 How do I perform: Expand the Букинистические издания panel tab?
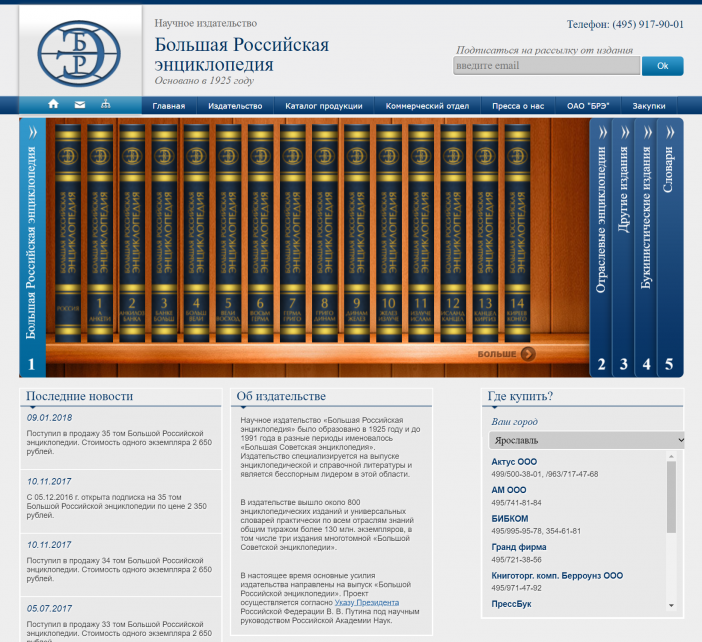(646, 247)
